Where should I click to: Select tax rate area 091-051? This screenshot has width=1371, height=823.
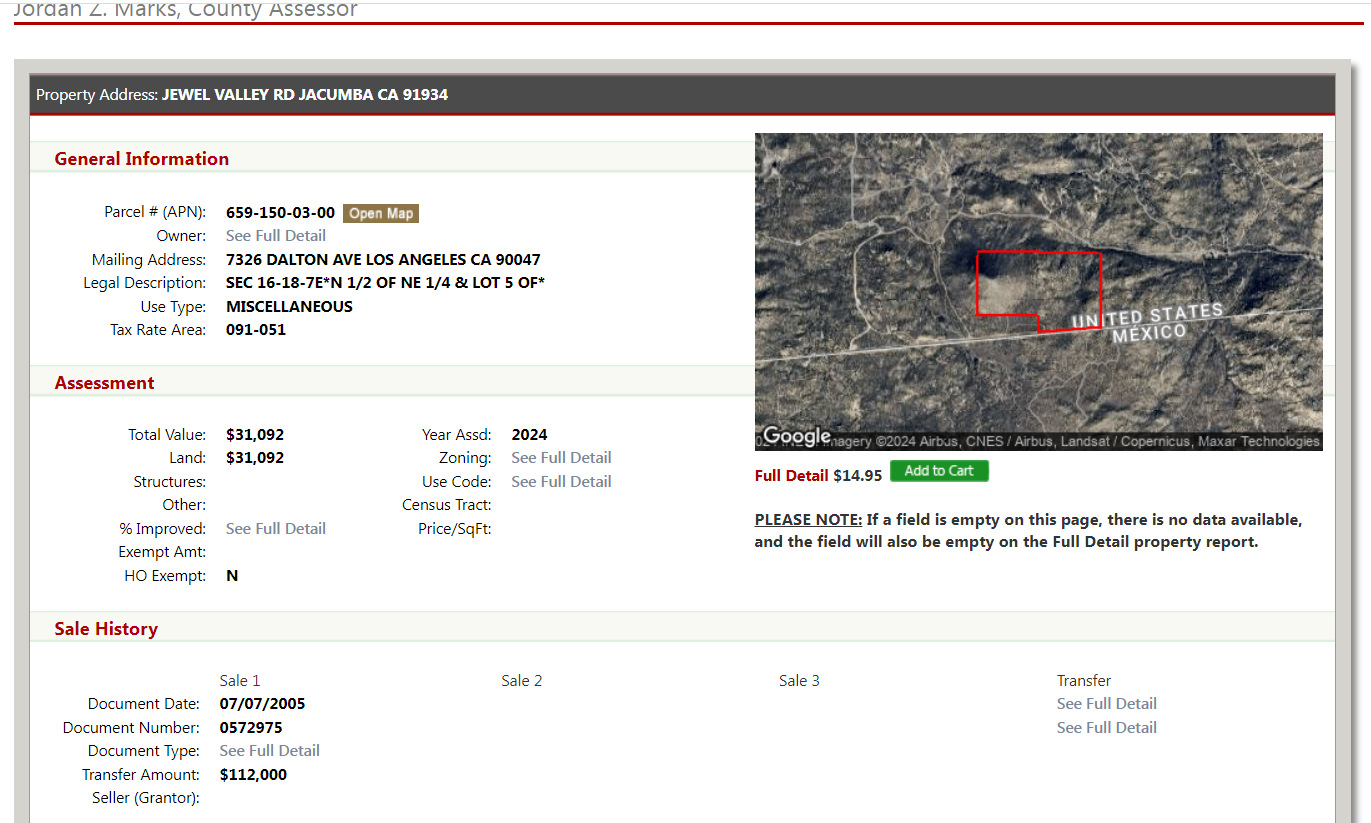(x=256, y=330)
